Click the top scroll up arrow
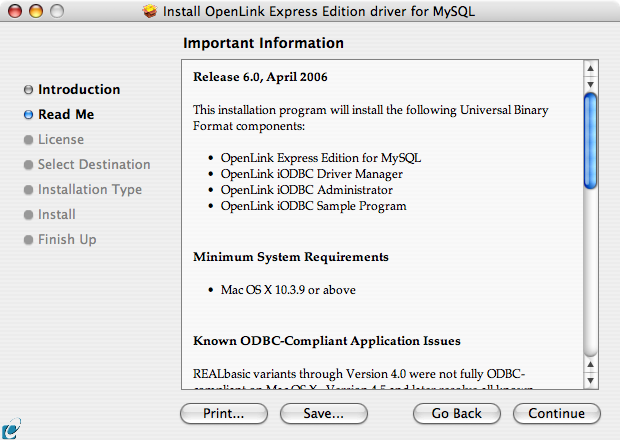The height and width of the screenshot is (440, 620). [x=590, y=68]
